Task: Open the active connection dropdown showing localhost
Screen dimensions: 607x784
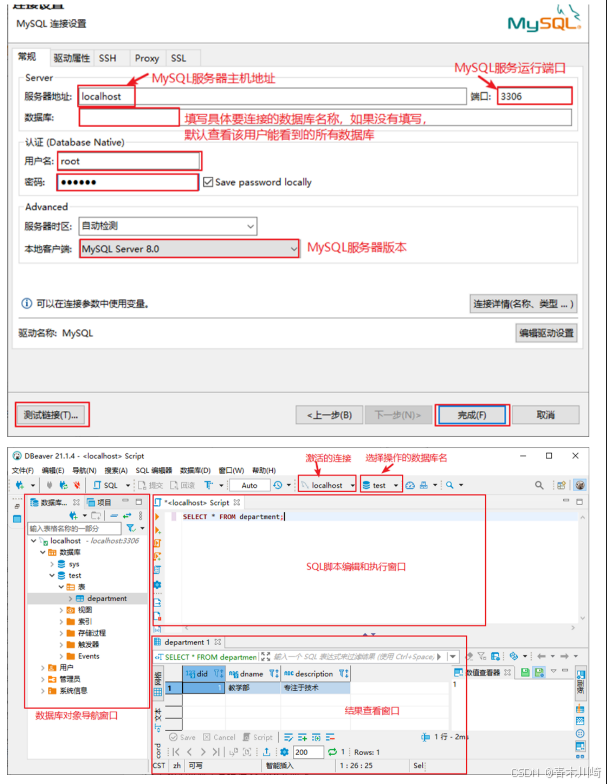Action: pos(328,485)
